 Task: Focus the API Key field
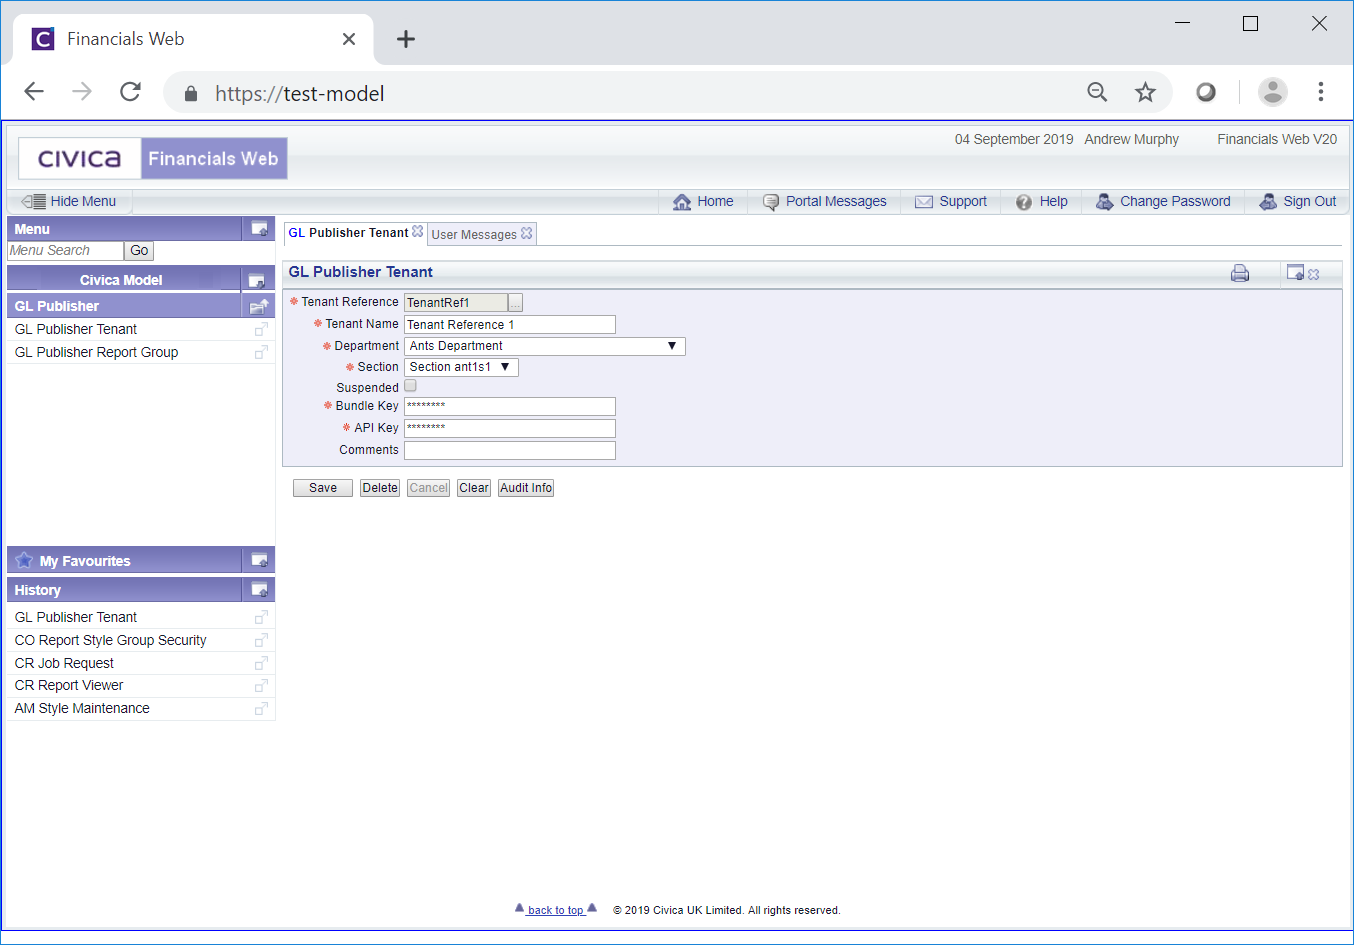[x=510, y=428]
